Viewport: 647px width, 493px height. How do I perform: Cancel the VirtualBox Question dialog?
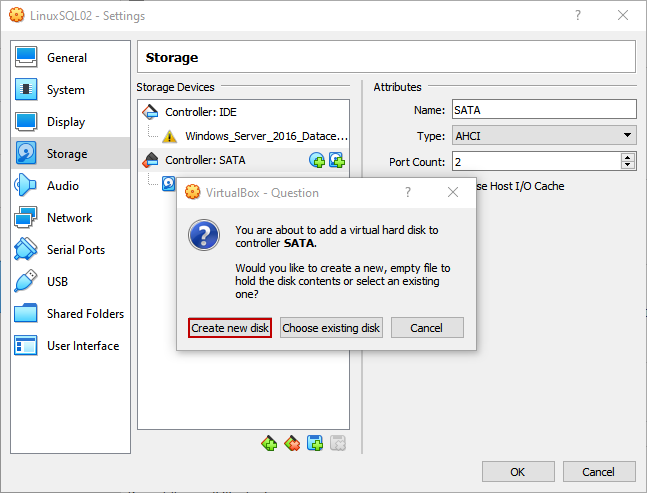pos(427,328)
